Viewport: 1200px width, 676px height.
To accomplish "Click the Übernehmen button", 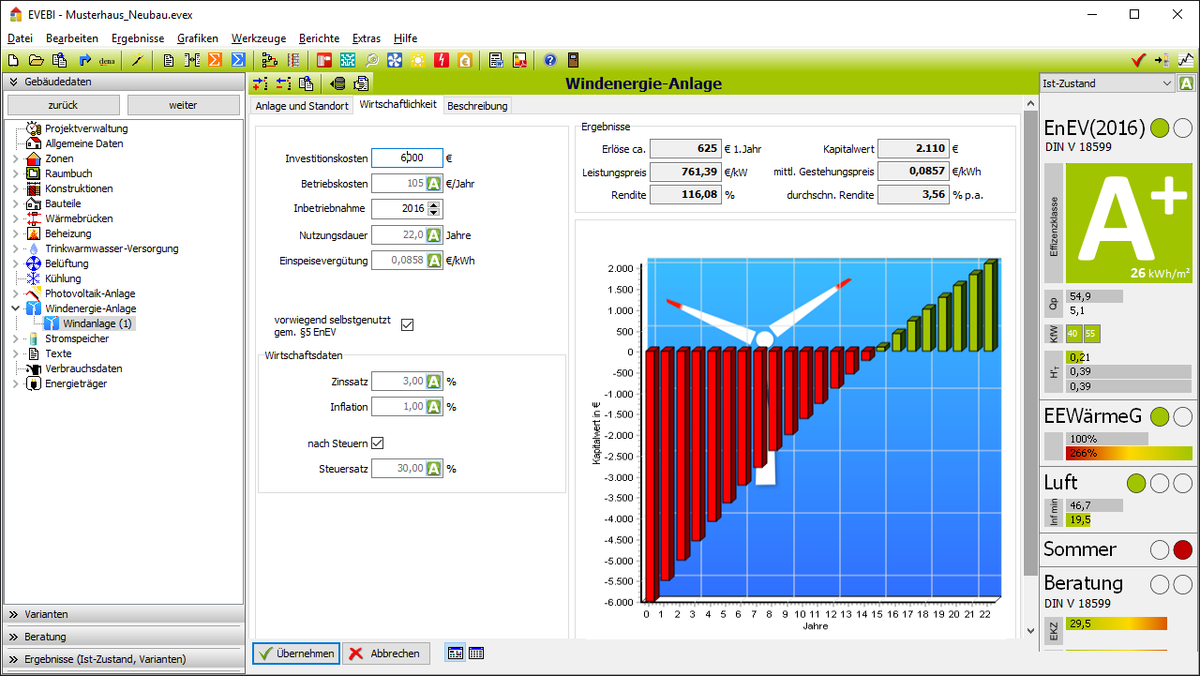I will (x=296, y=653).
